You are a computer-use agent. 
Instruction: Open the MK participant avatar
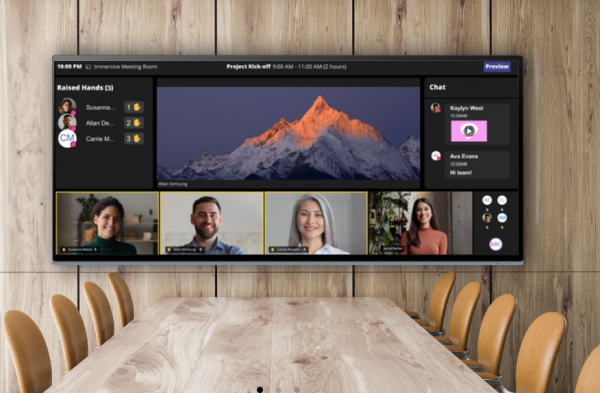(x=496, y=244)
